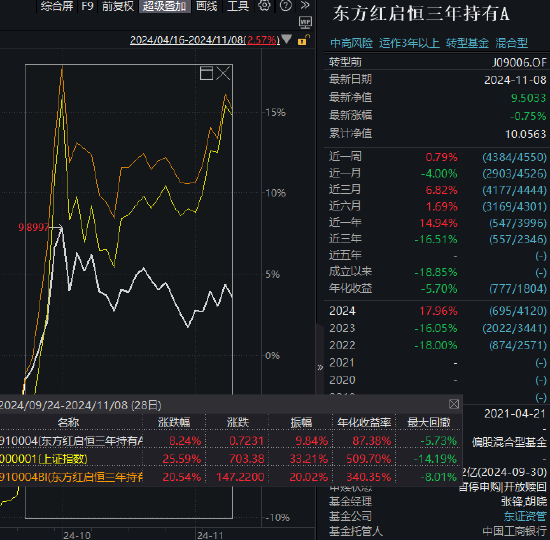Click the 名称 column header
The height and width of the screenshot is (540, 550).
coord(68,422)
